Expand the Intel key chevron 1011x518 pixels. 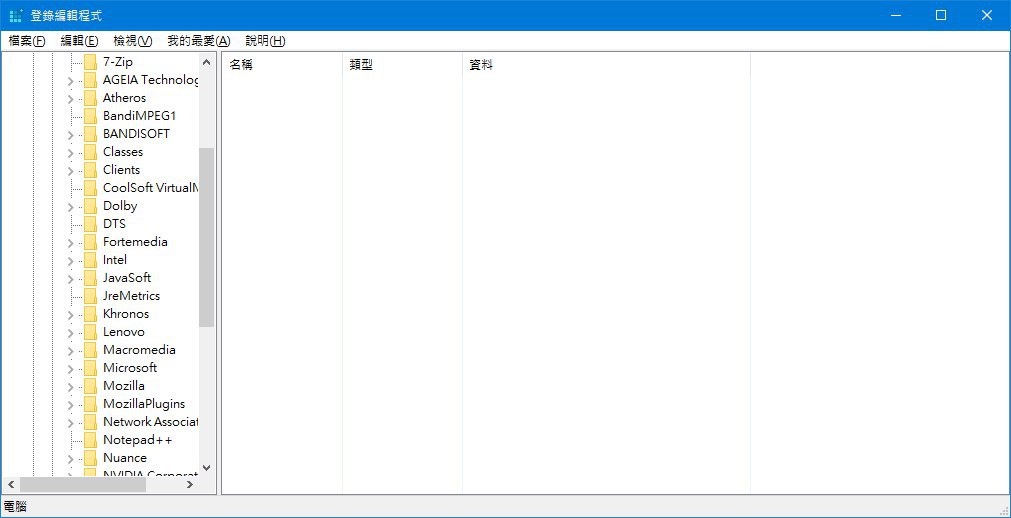[x=71, y=261]
